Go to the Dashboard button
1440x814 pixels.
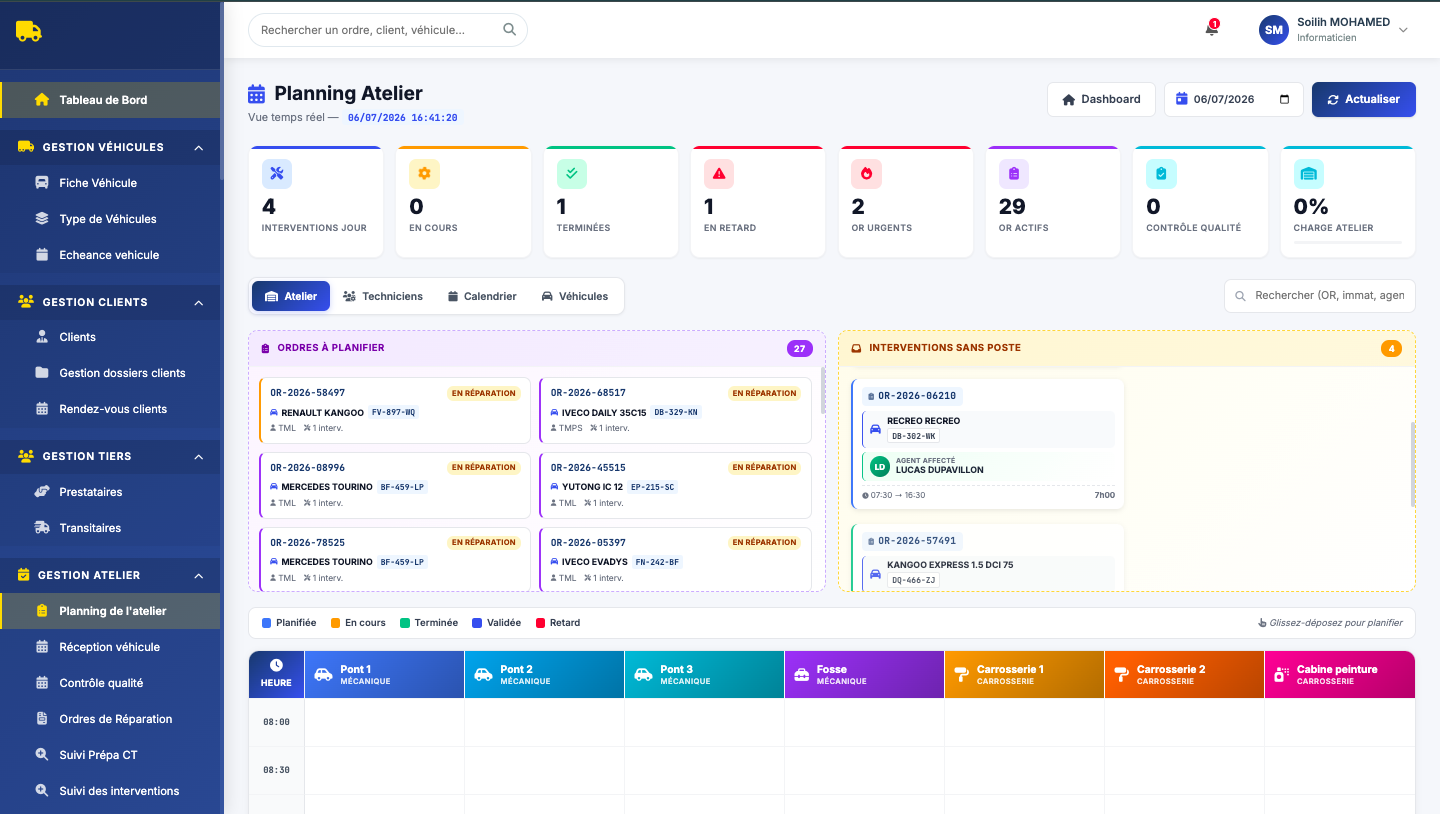tap(1101, 99)
